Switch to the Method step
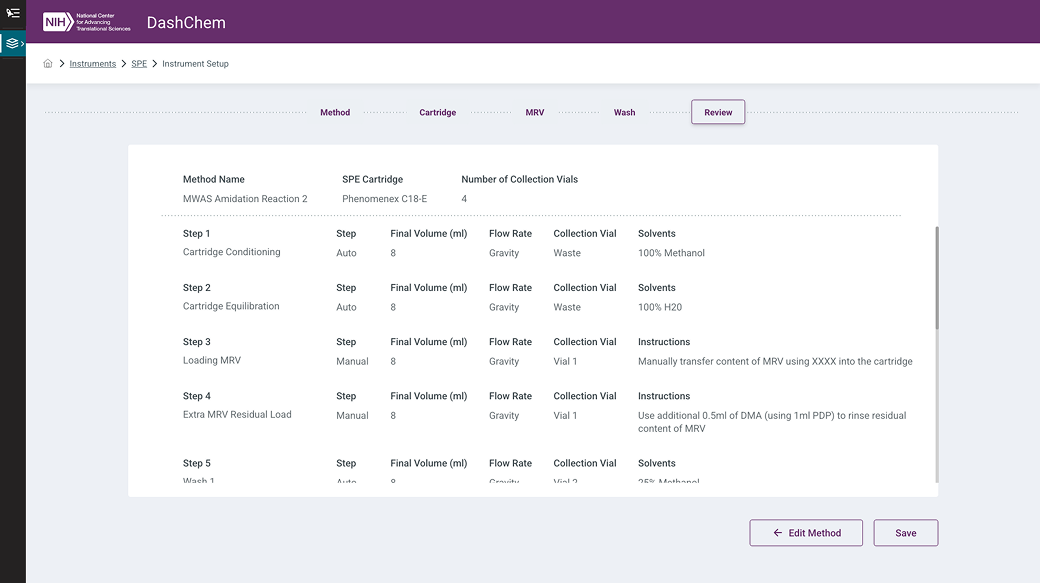The width and height of the screenshot is (1040, 583). [335, 113]
